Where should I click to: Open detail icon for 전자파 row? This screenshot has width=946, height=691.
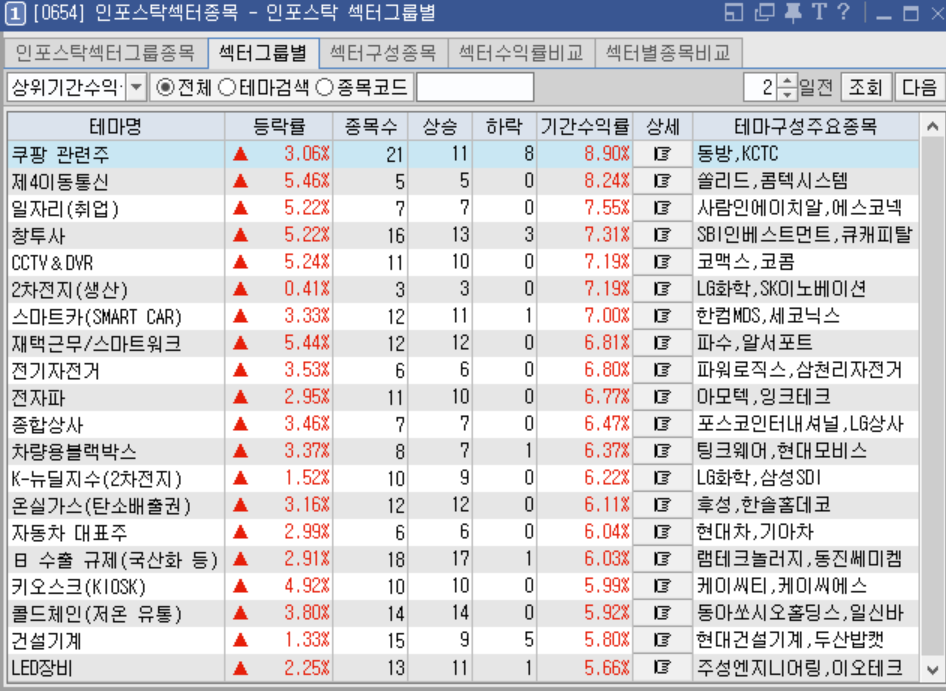pyautogui.click(x=662, y=397)
